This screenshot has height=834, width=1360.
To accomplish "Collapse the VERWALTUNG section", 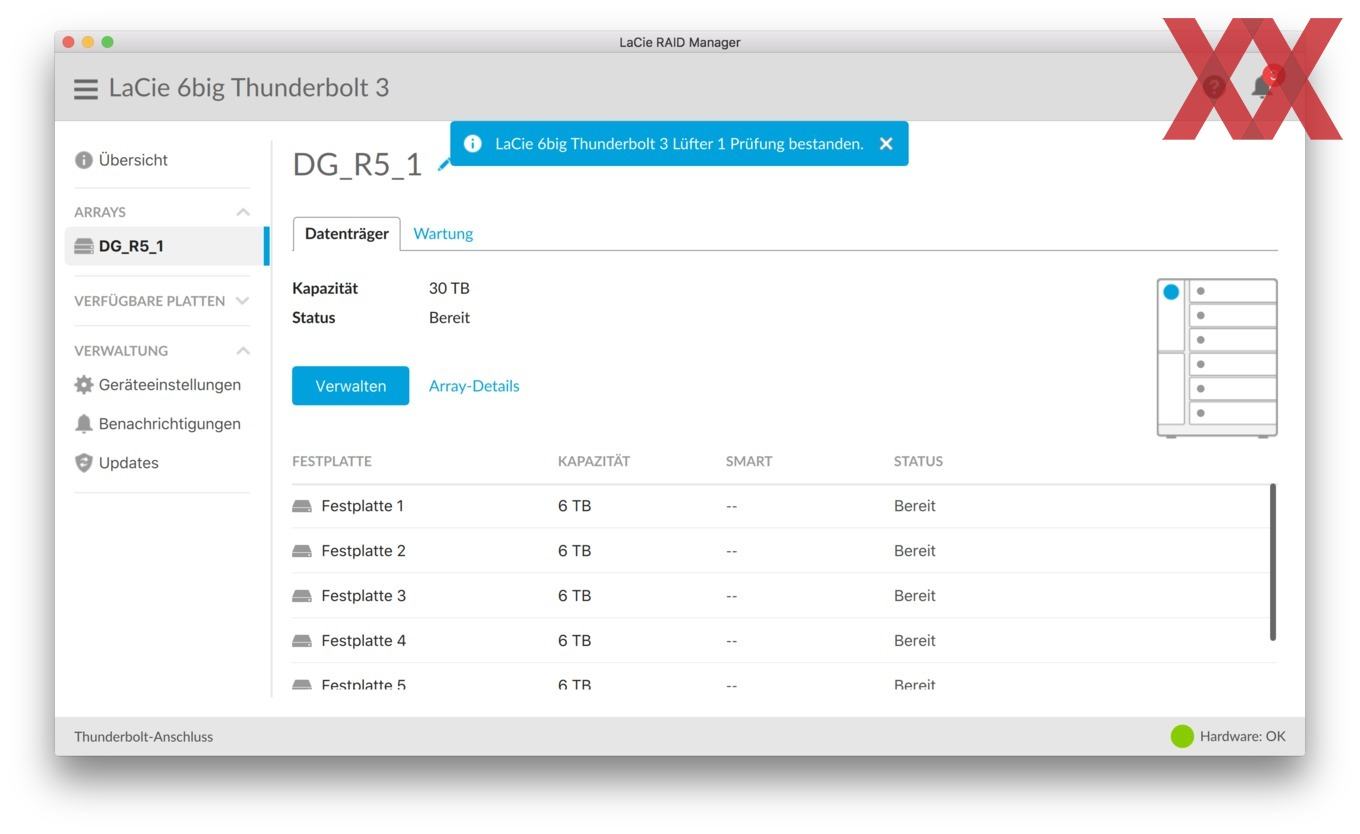I will pos(242,351).
